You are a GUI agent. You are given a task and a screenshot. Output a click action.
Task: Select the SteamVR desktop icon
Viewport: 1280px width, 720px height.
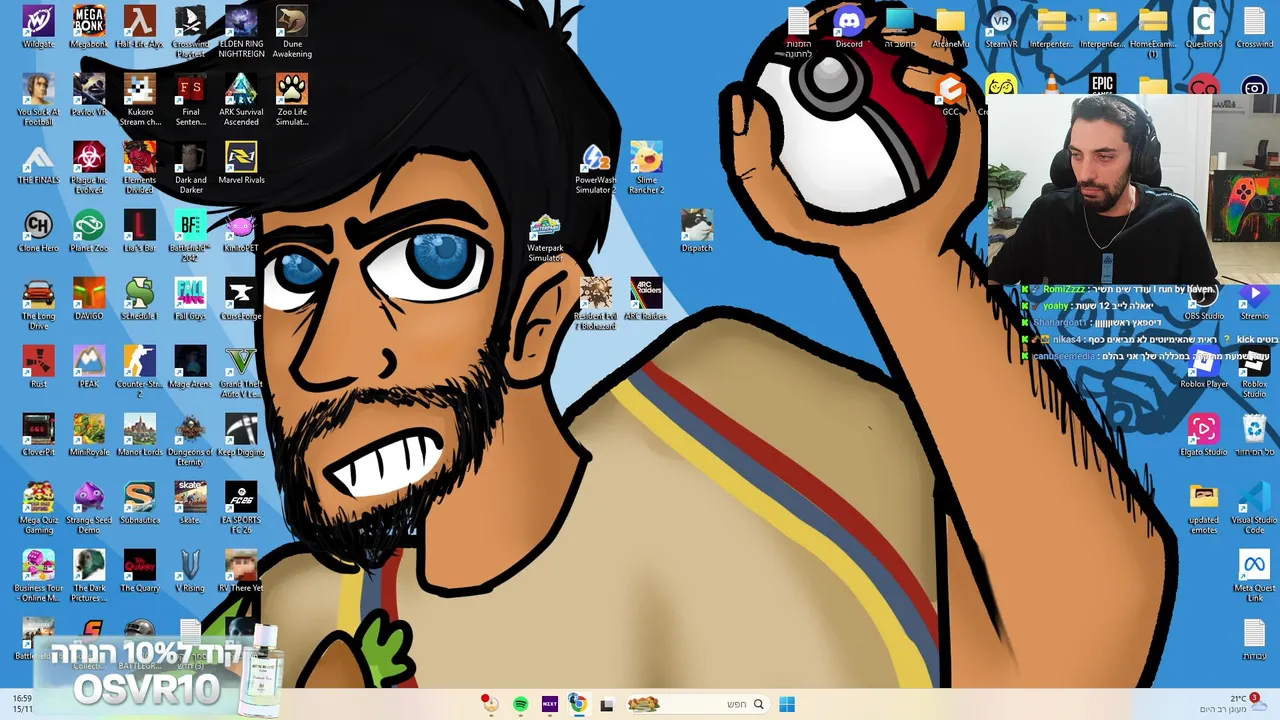click(1001, 27)
